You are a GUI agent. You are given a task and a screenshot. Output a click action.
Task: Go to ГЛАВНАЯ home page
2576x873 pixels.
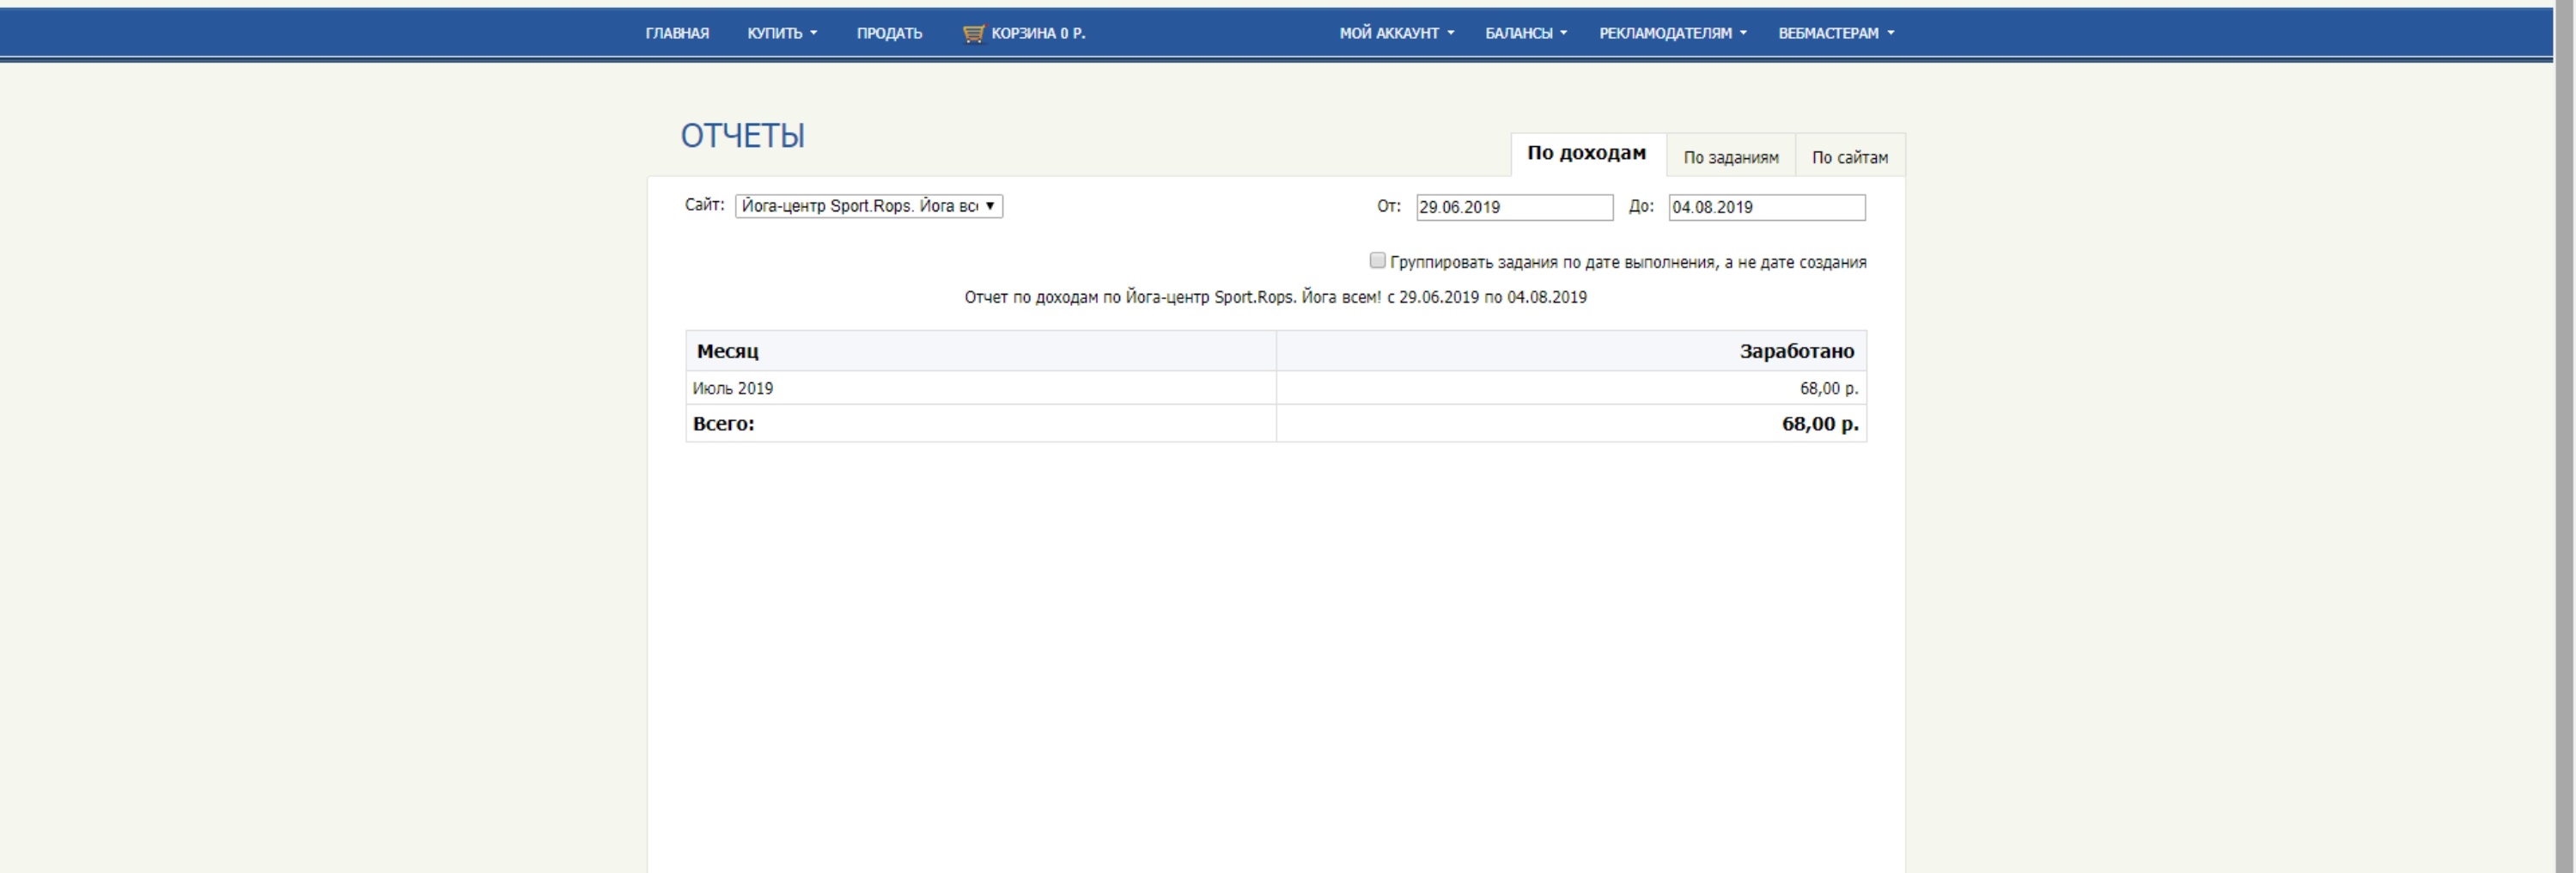[x=677, y=33]
